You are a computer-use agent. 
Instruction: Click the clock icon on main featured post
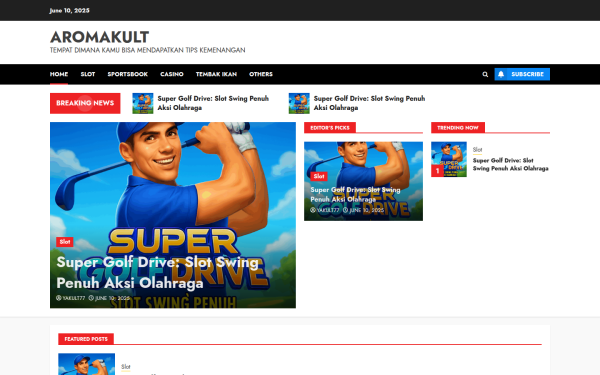[91, 298]
